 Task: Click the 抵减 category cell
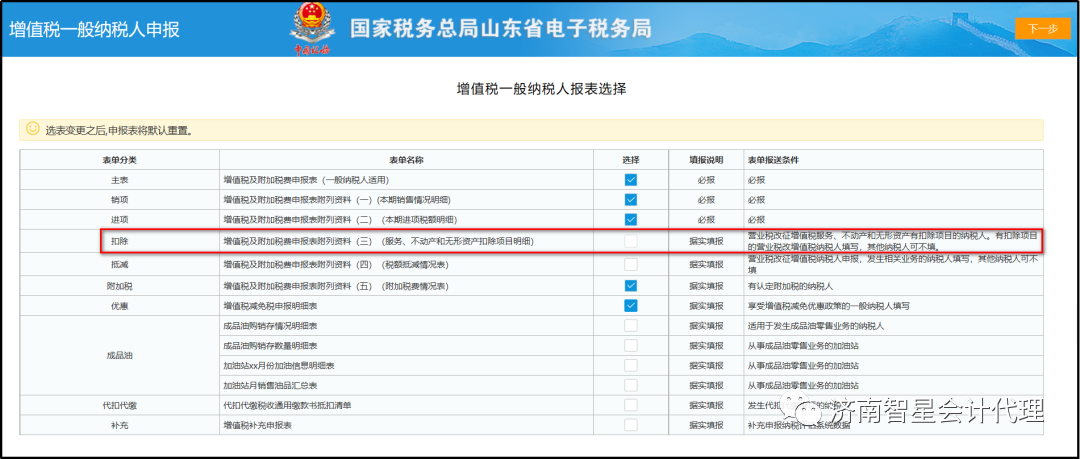tap(120, 264)
